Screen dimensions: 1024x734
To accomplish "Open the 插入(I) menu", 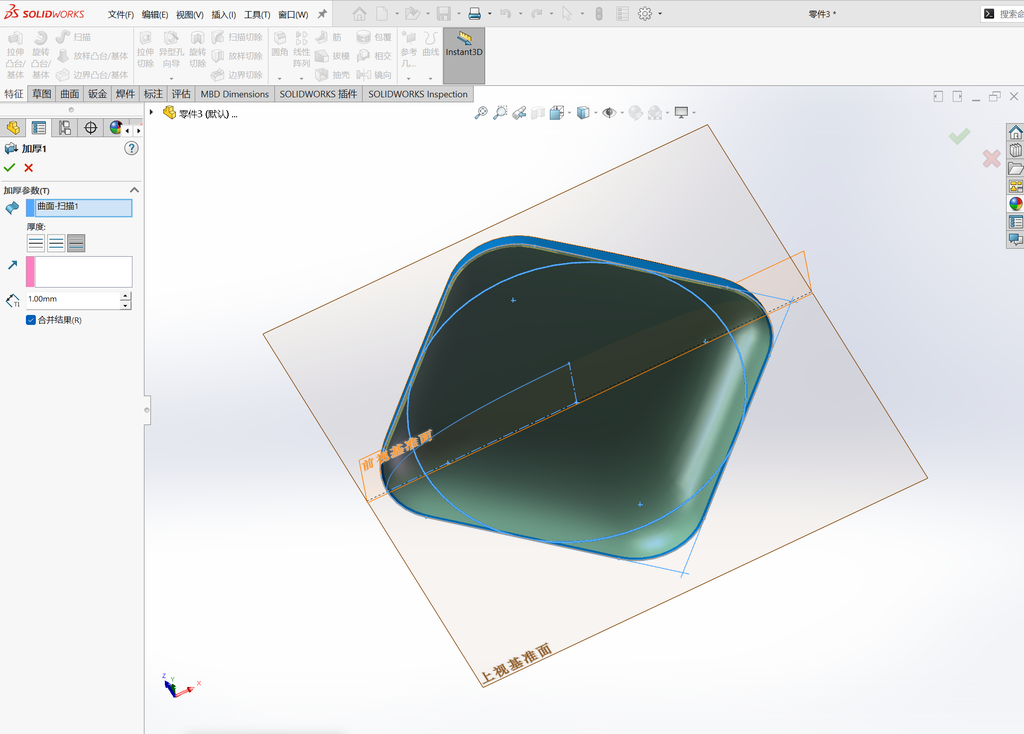I will [223, 14].
